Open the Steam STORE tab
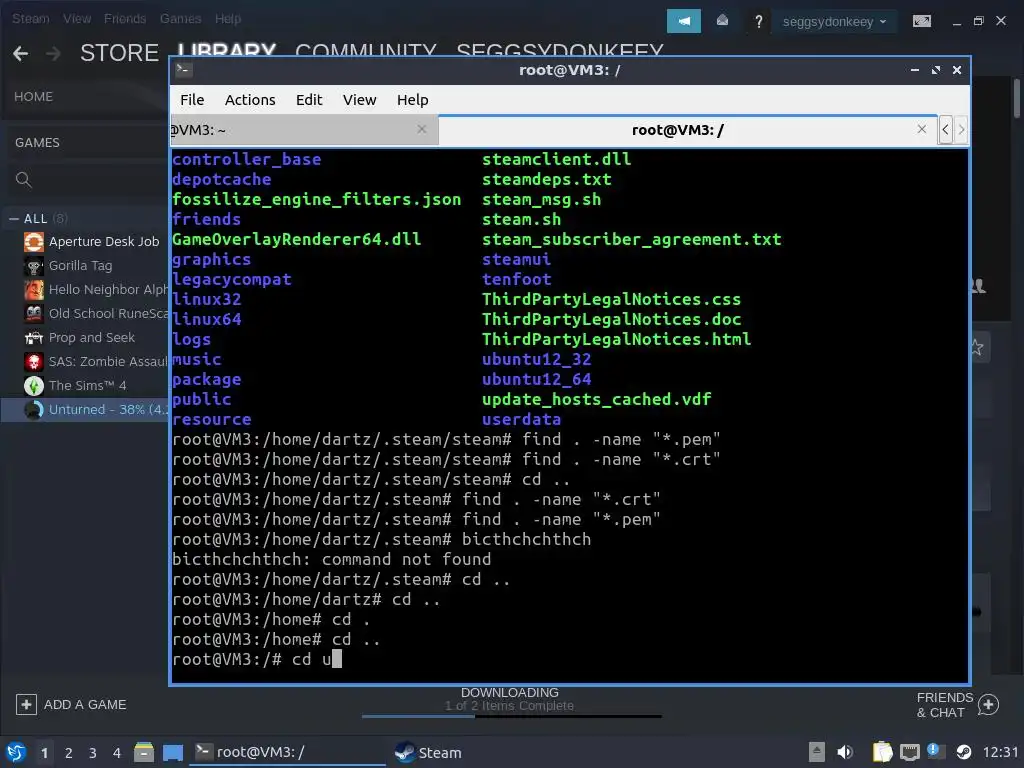 pos(120,53)
